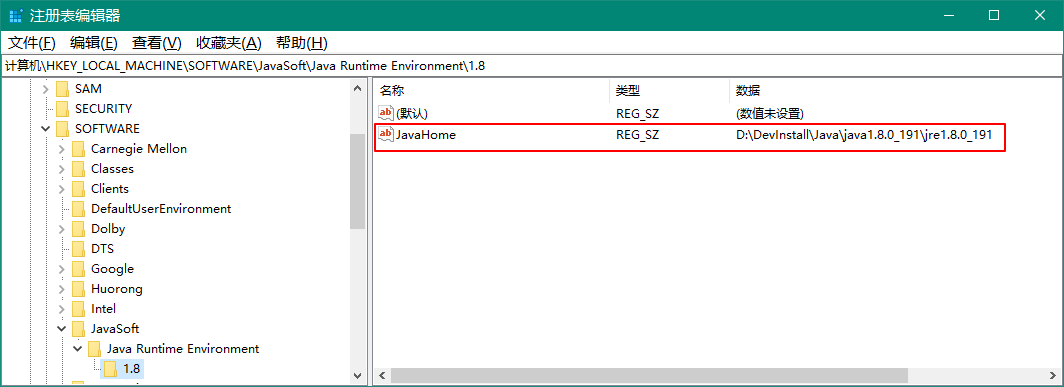
Task: Select the SOFTWARE folder icon
Action: pos(62,128)
